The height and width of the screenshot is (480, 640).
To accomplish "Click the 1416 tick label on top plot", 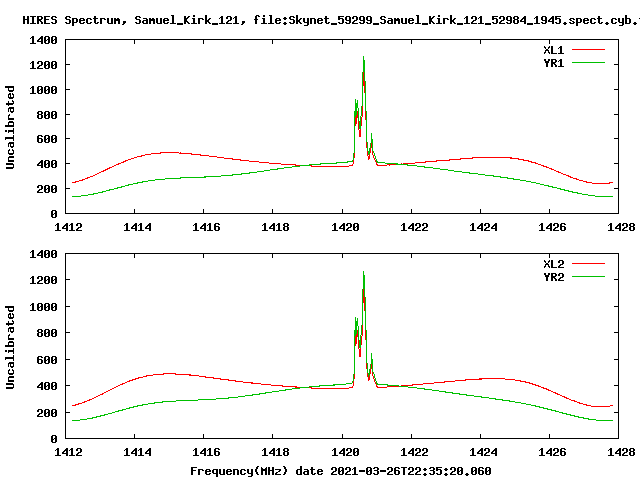I will (206, 227).
